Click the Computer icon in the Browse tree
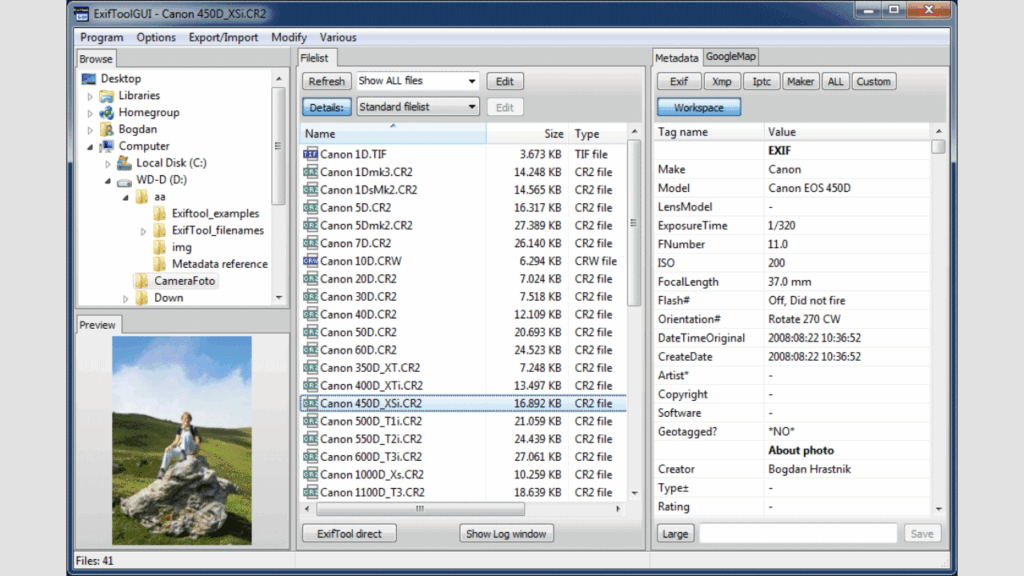This screenshot has height=576, width=1024. [x=106, y=146]
